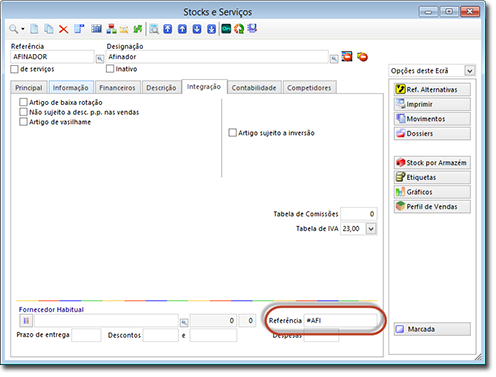The image size is (496, 377).
Task: Open 'Perfil de Vendas' button
Action: click(x=432, y=207)
